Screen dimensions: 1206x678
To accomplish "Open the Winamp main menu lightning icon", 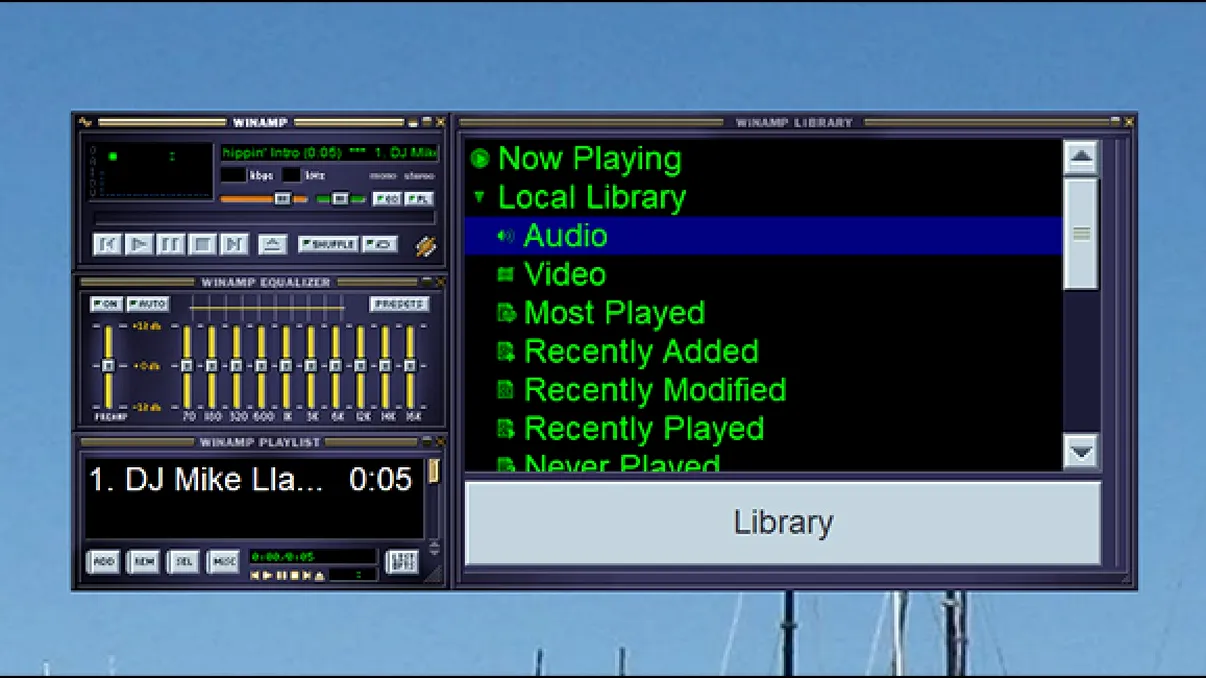I will click(87, 121).
